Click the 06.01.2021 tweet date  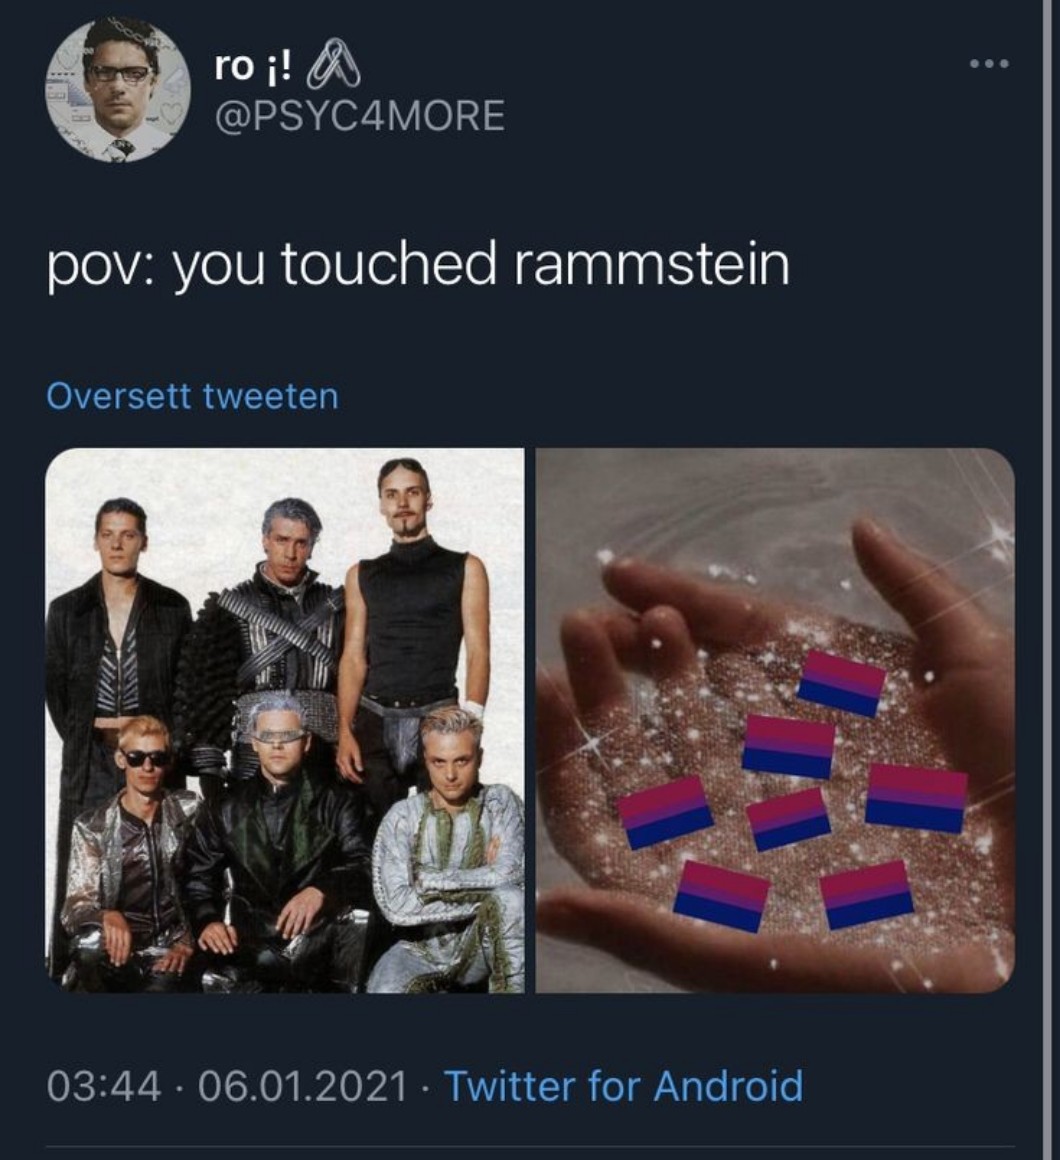tap(303, 1086)
